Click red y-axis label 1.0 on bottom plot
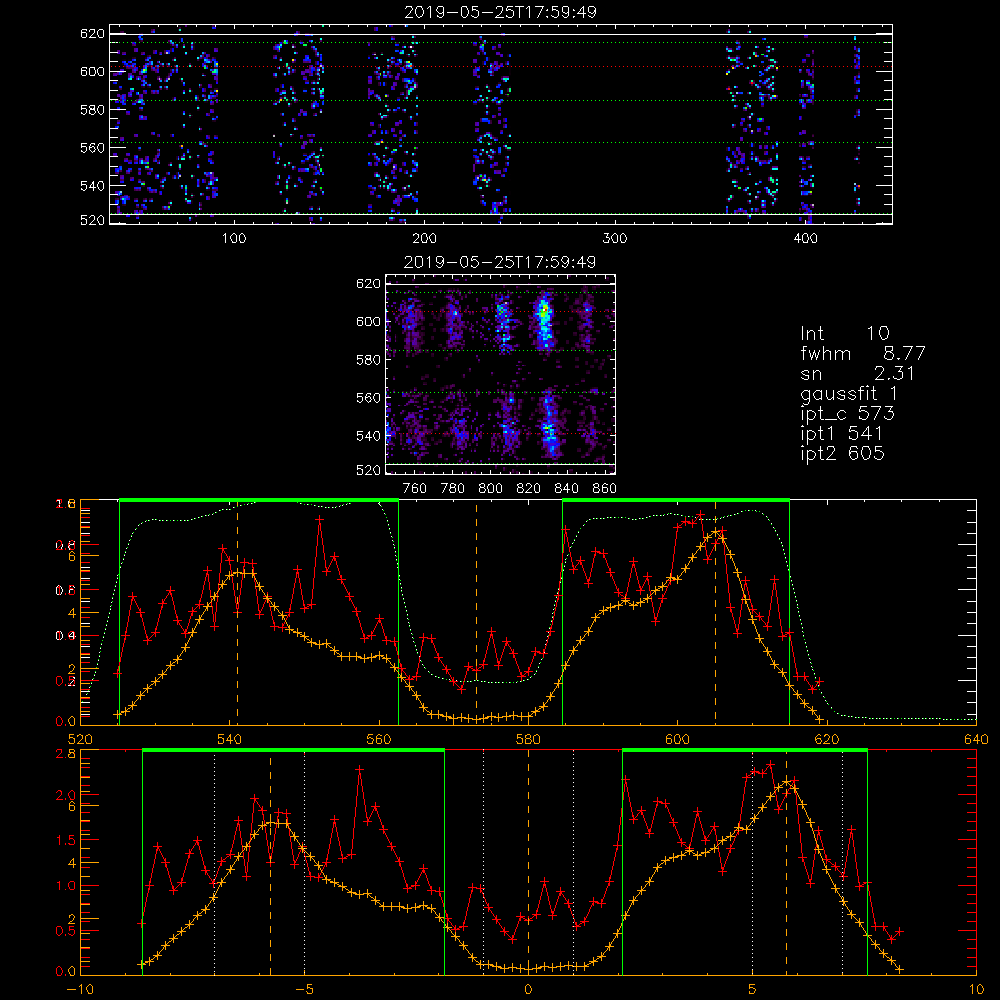This screenshot has height=1000, width=1000. 68,886
